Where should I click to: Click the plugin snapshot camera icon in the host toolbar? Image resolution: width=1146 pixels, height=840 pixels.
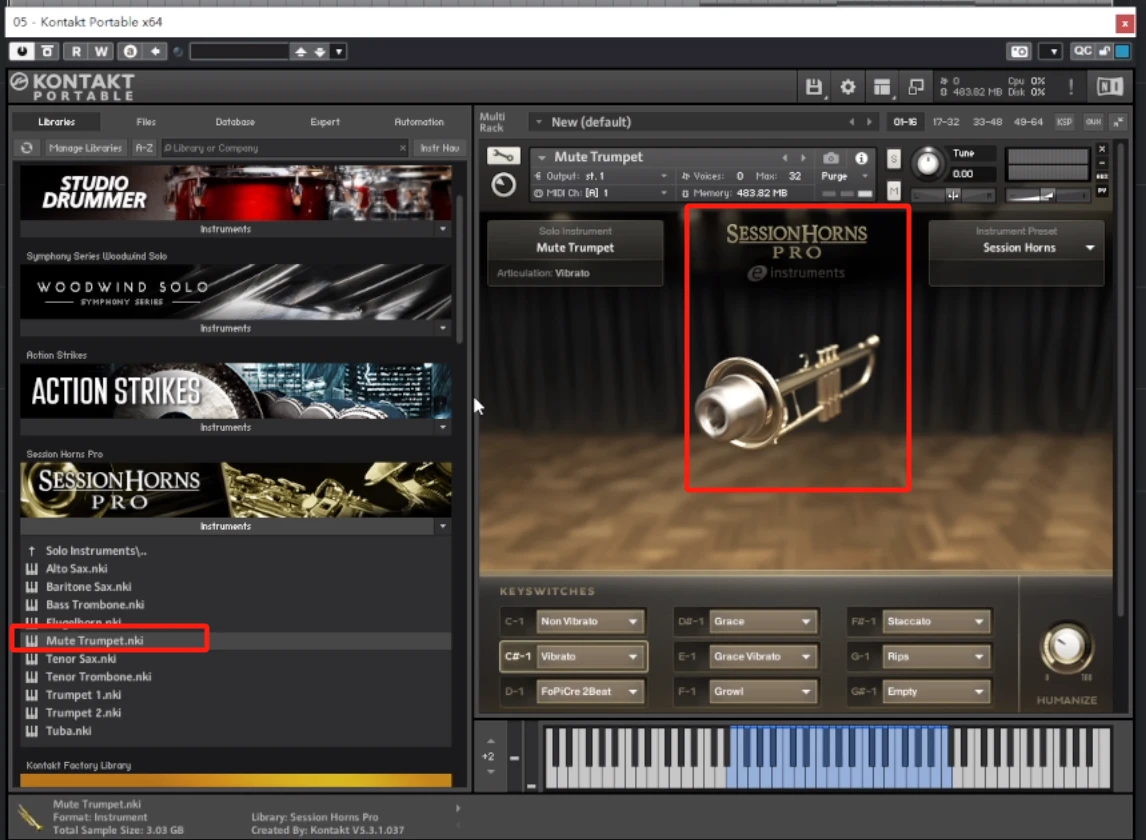click(x=1019, y=51)
